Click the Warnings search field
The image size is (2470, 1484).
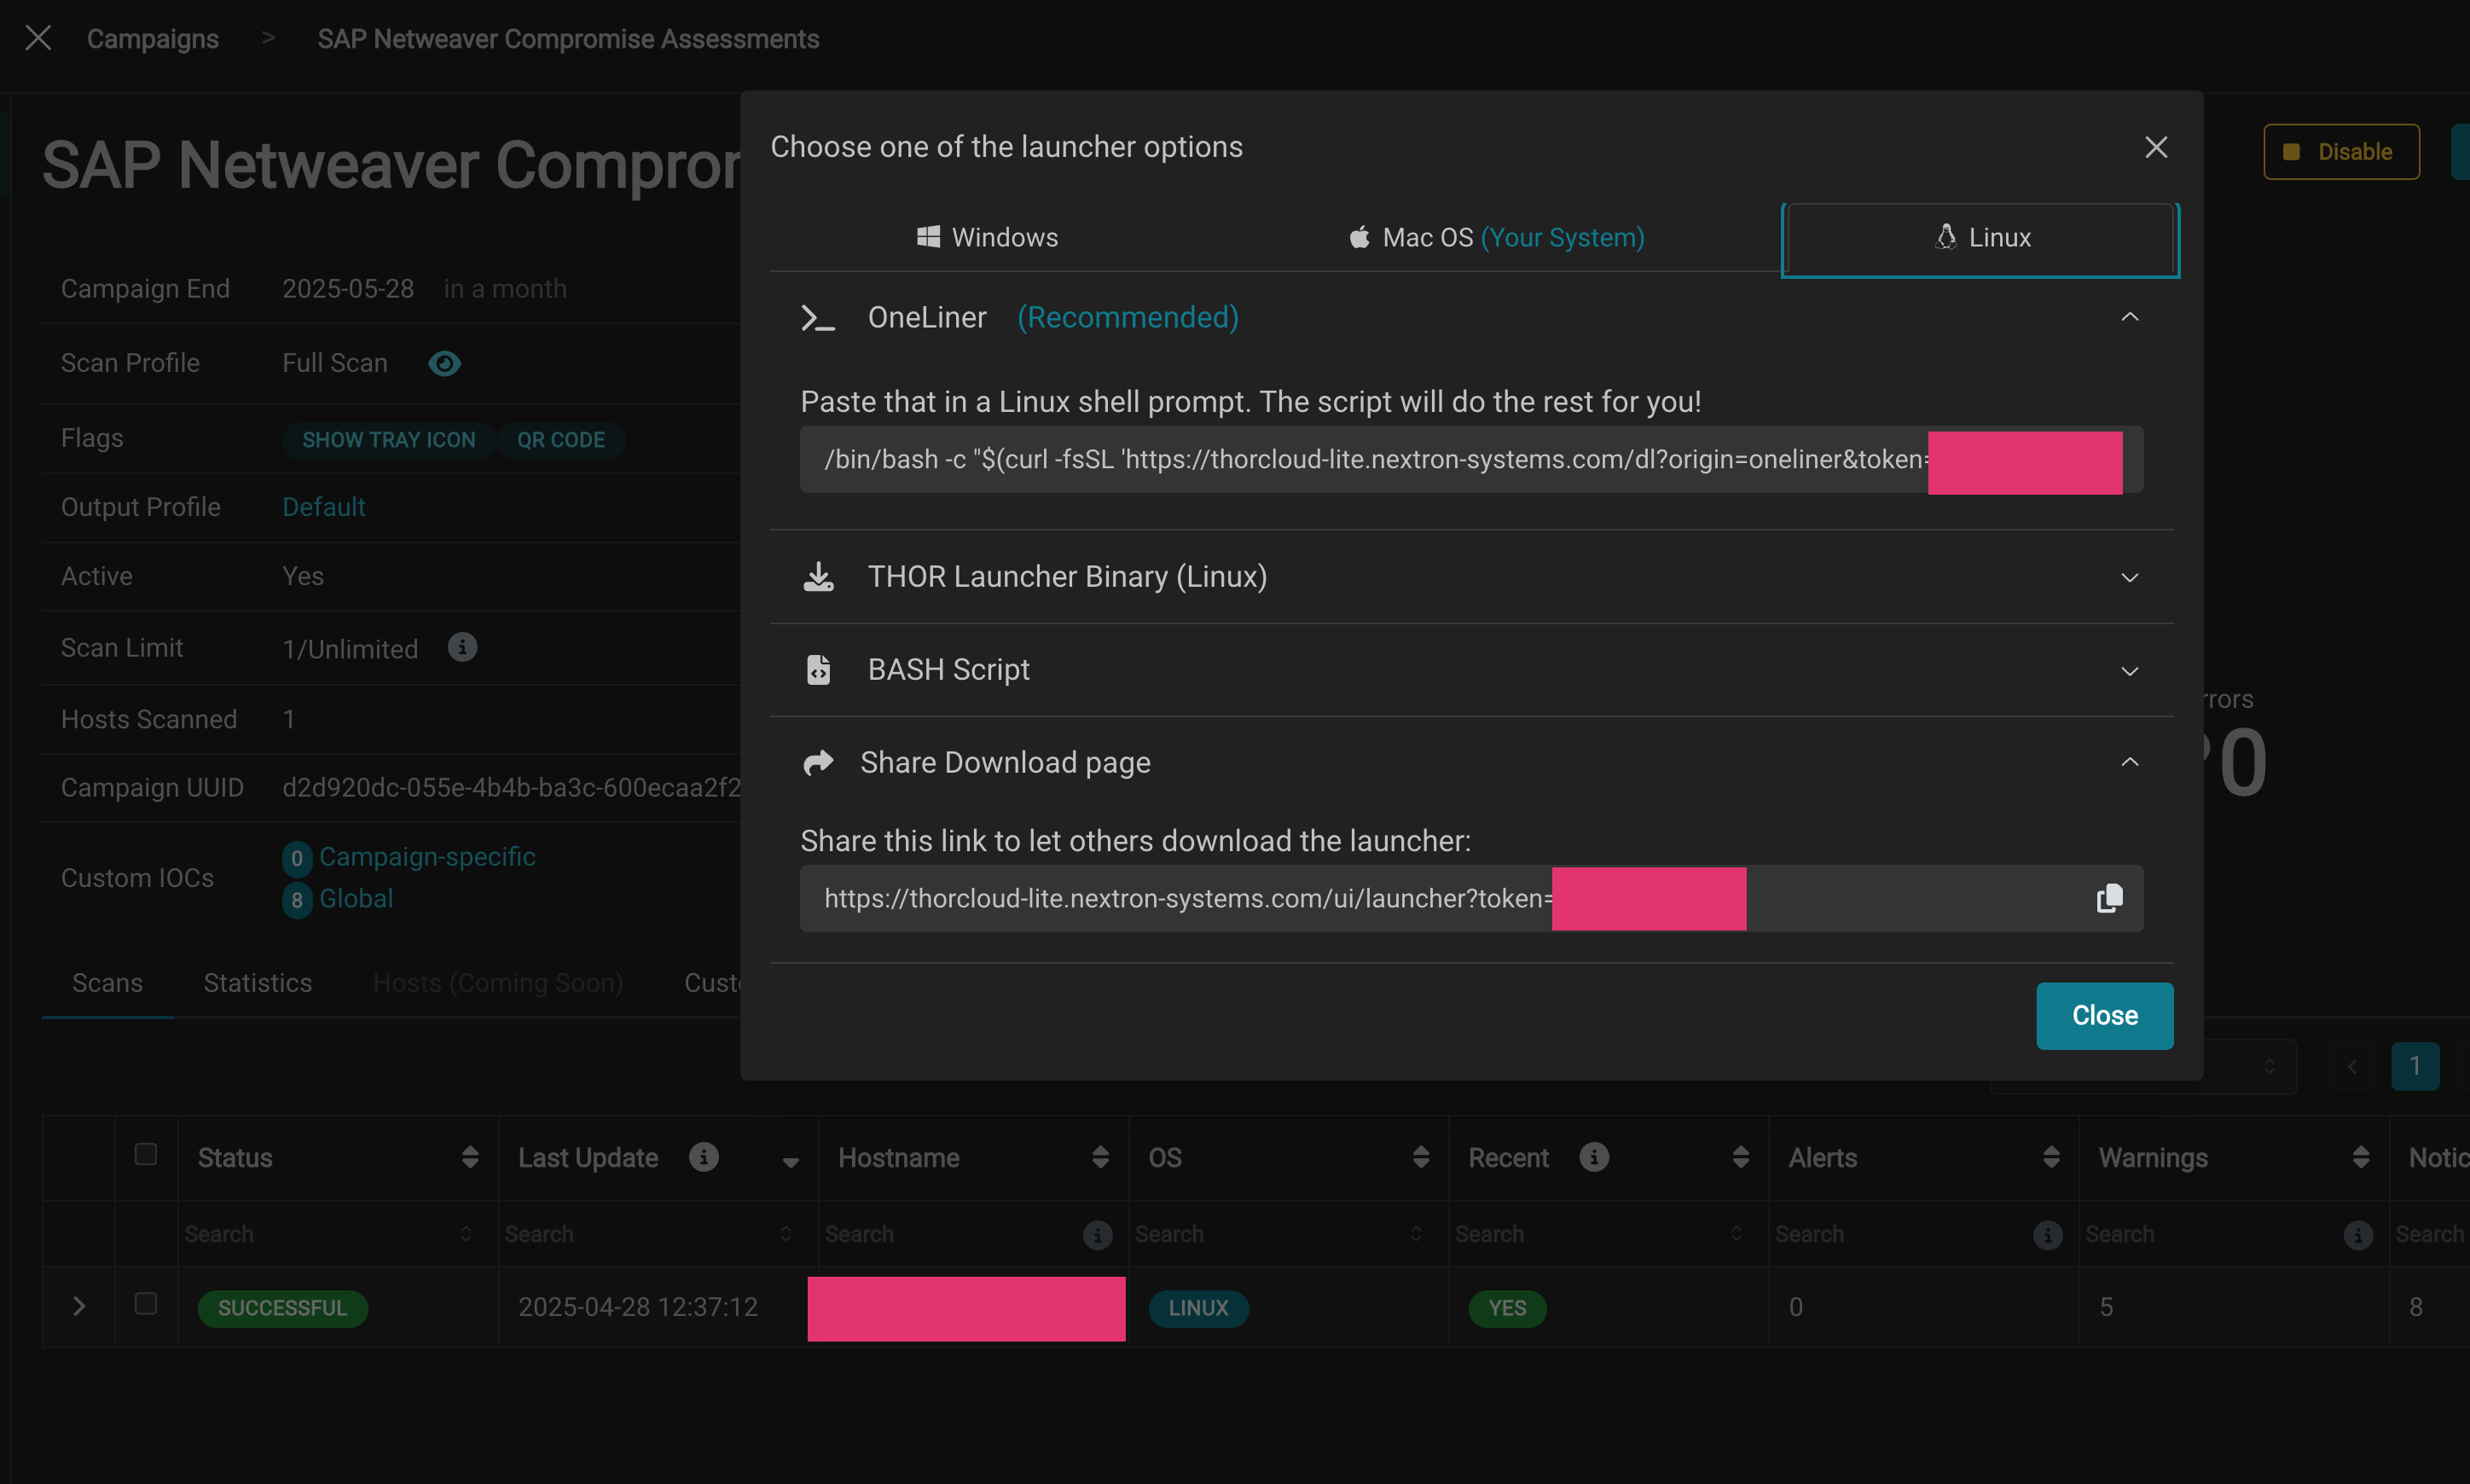(2210, 1235)
